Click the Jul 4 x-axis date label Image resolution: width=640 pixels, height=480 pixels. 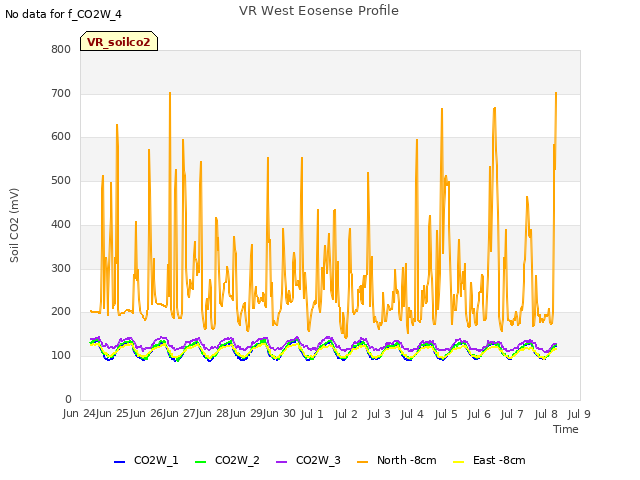[412, 414]
